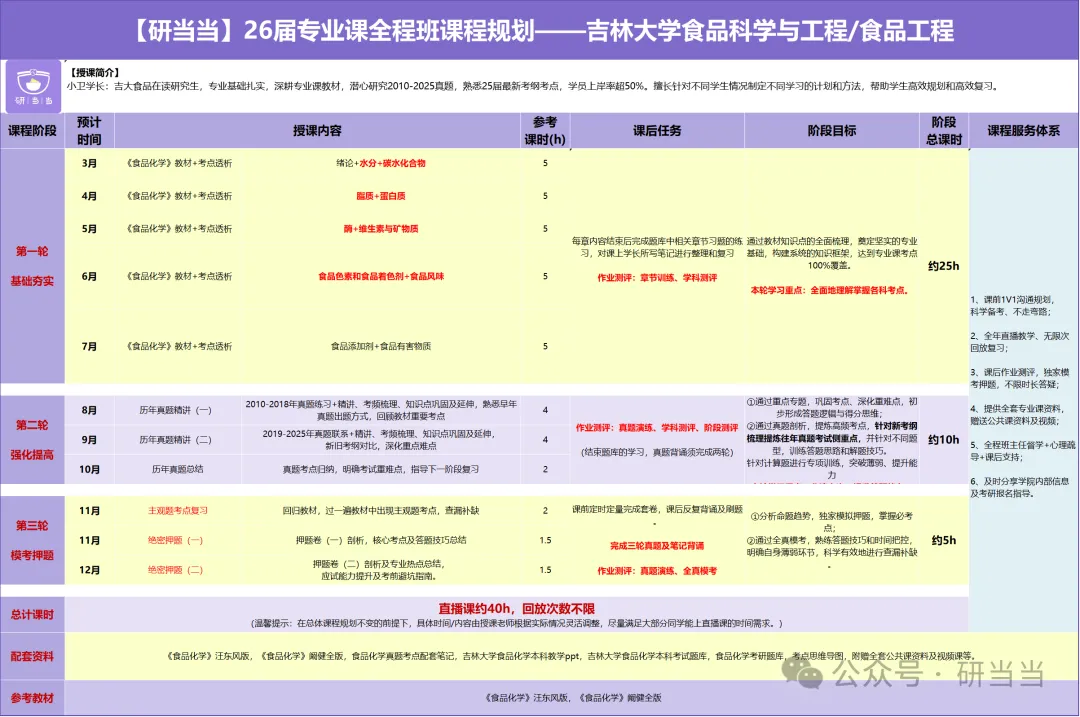Click the 参考教材 row label
The image size is (1080, 717).
pyautogui.click(x=32, y=698)
